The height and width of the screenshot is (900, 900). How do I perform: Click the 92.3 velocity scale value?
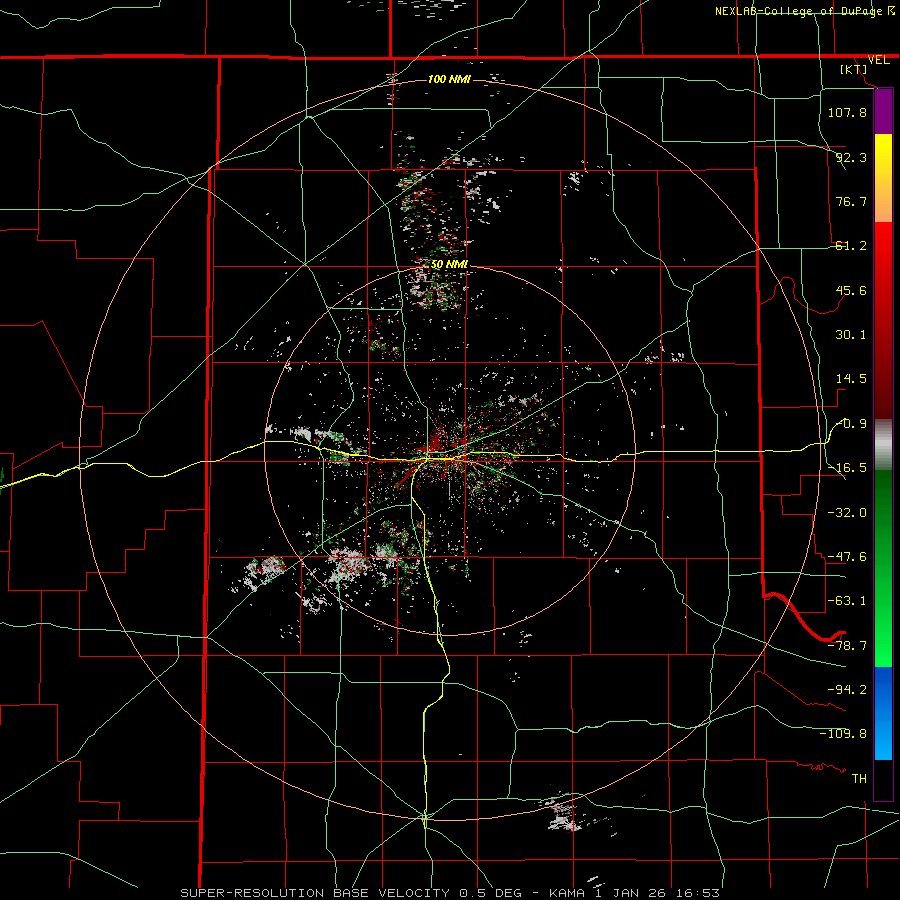click(851, 157)
